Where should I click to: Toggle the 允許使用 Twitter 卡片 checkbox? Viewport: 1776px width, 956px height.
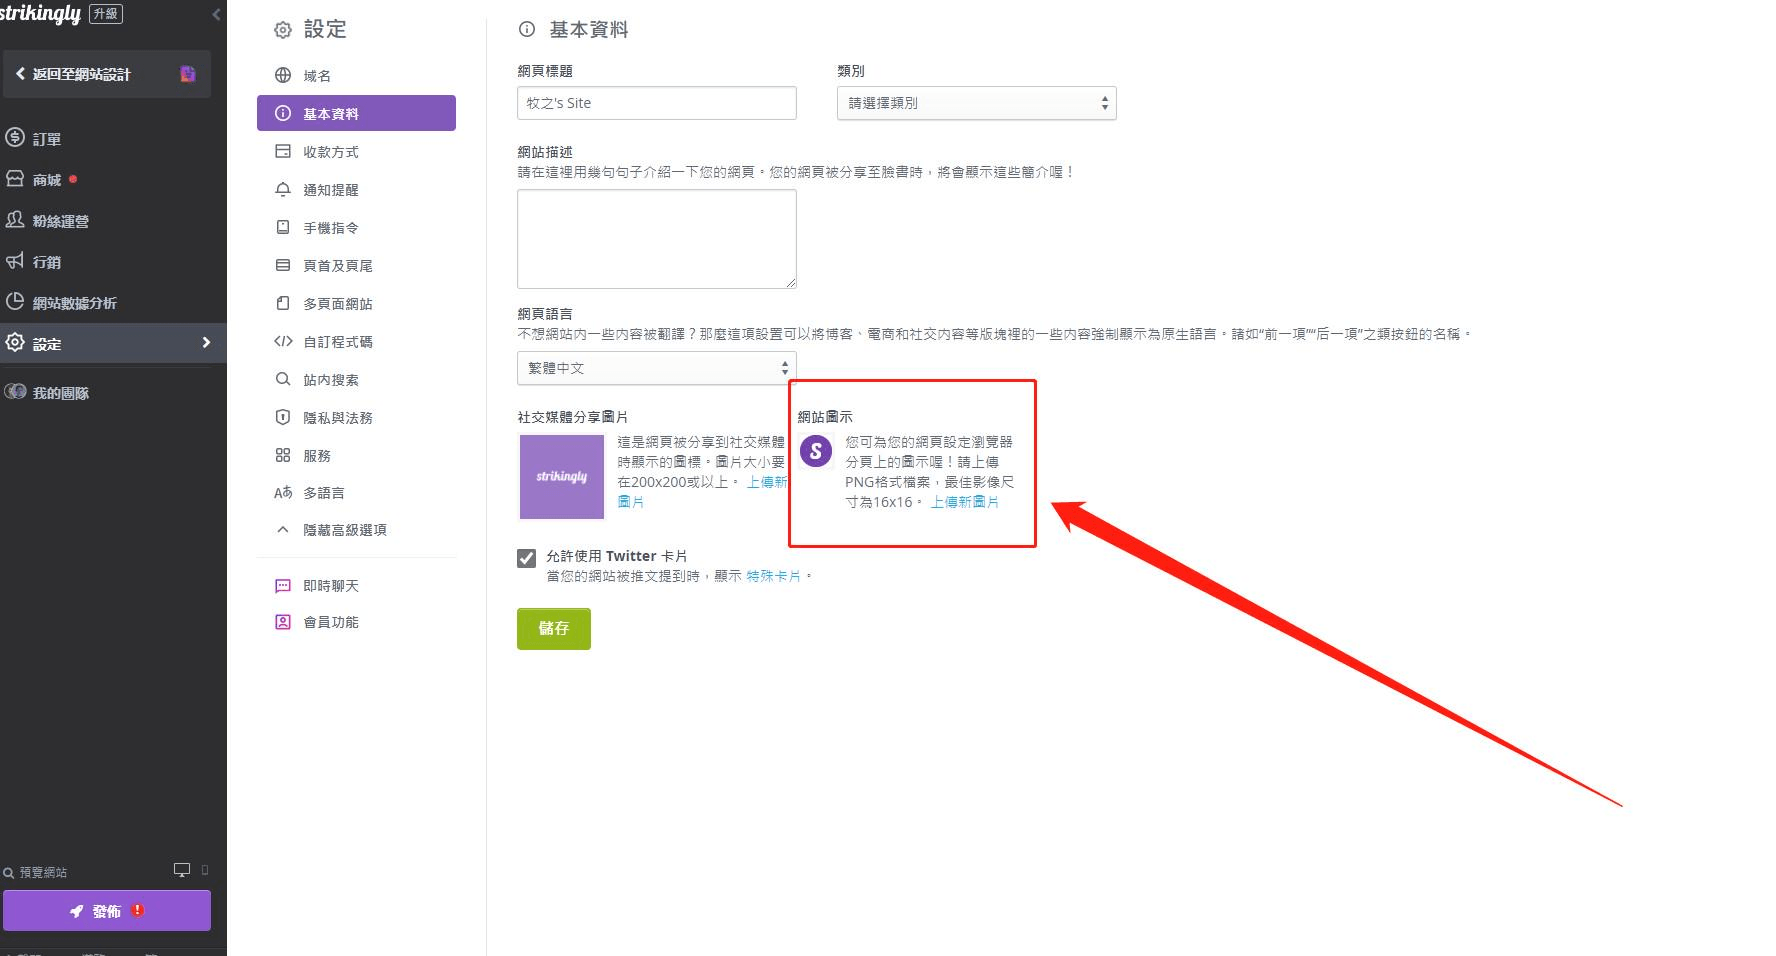tap(526, 558)
